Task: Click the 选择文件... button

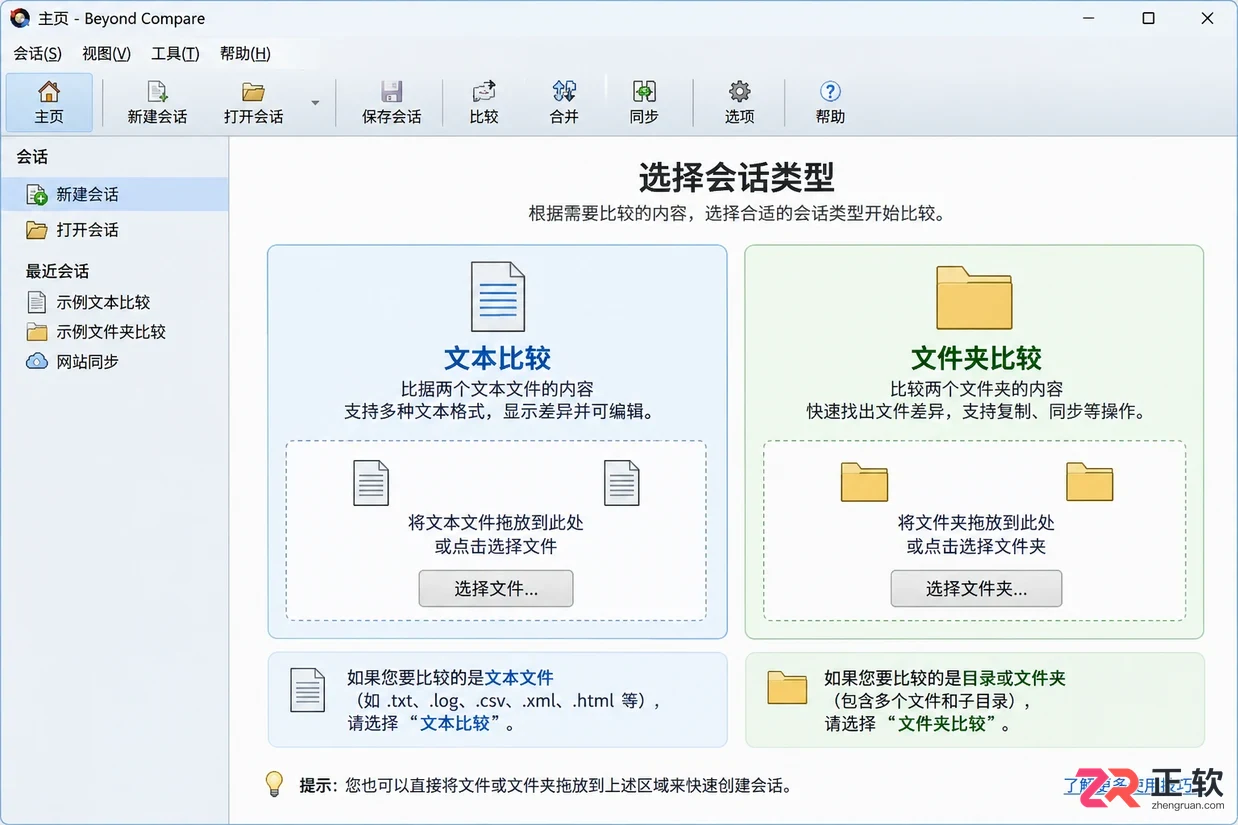Action: (496, 588)
